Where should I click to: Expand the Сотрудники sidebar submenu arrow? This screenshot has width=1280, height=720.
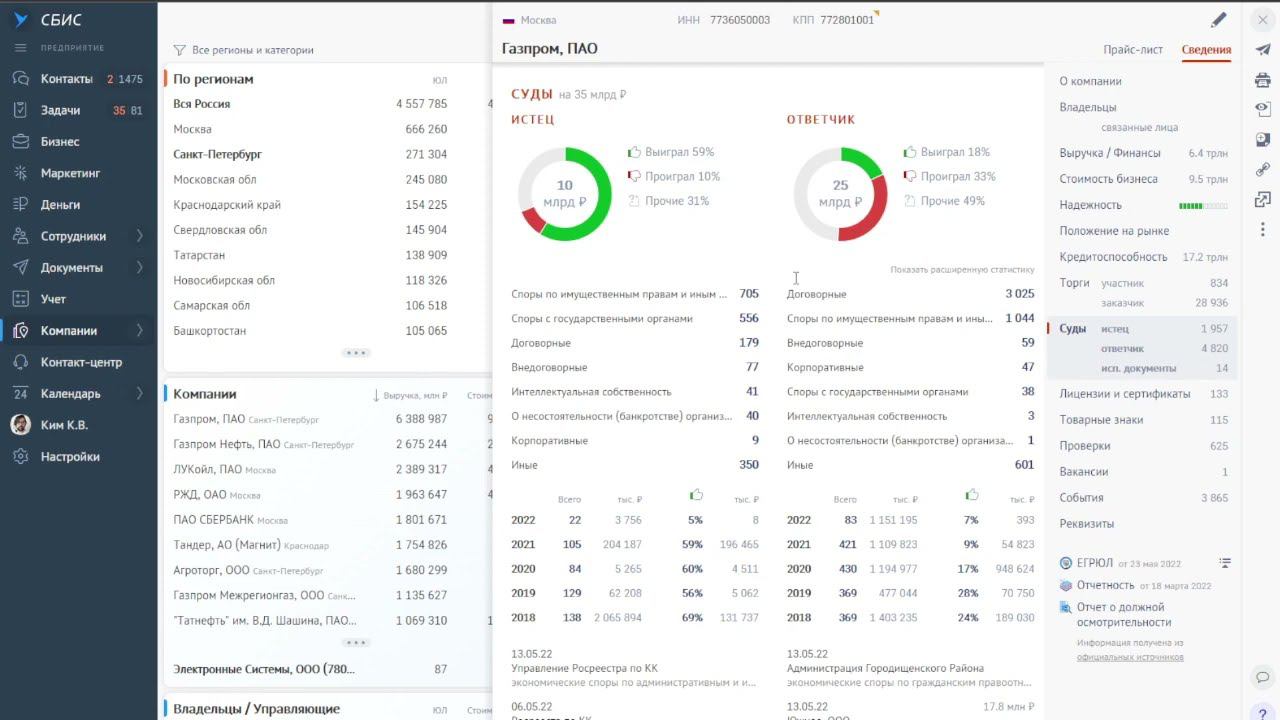140,236
